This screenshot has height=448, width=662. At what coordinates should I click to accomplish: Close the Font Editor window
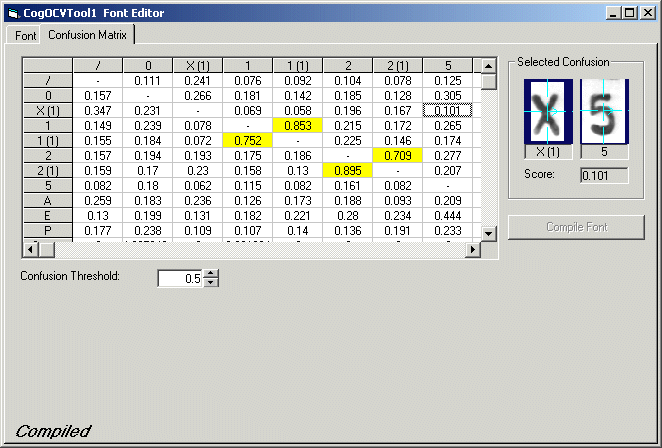point(647,13)
